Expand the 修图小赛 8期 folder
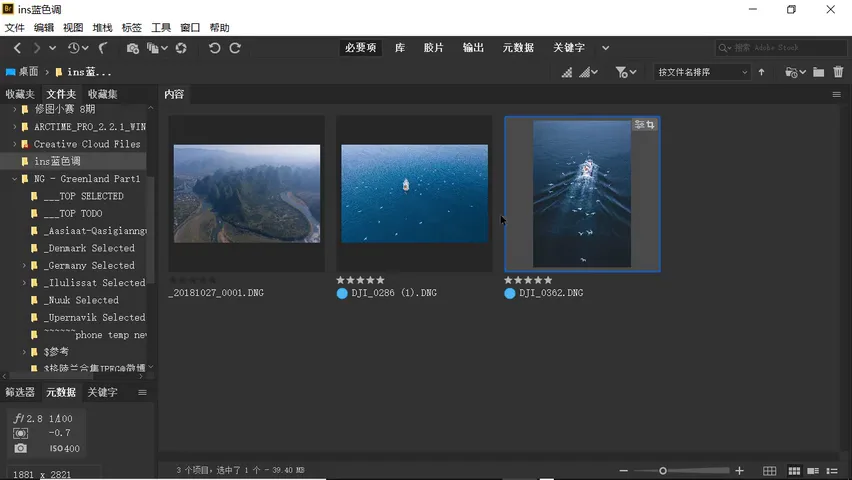The image size is (852, 480). (15, 109)
